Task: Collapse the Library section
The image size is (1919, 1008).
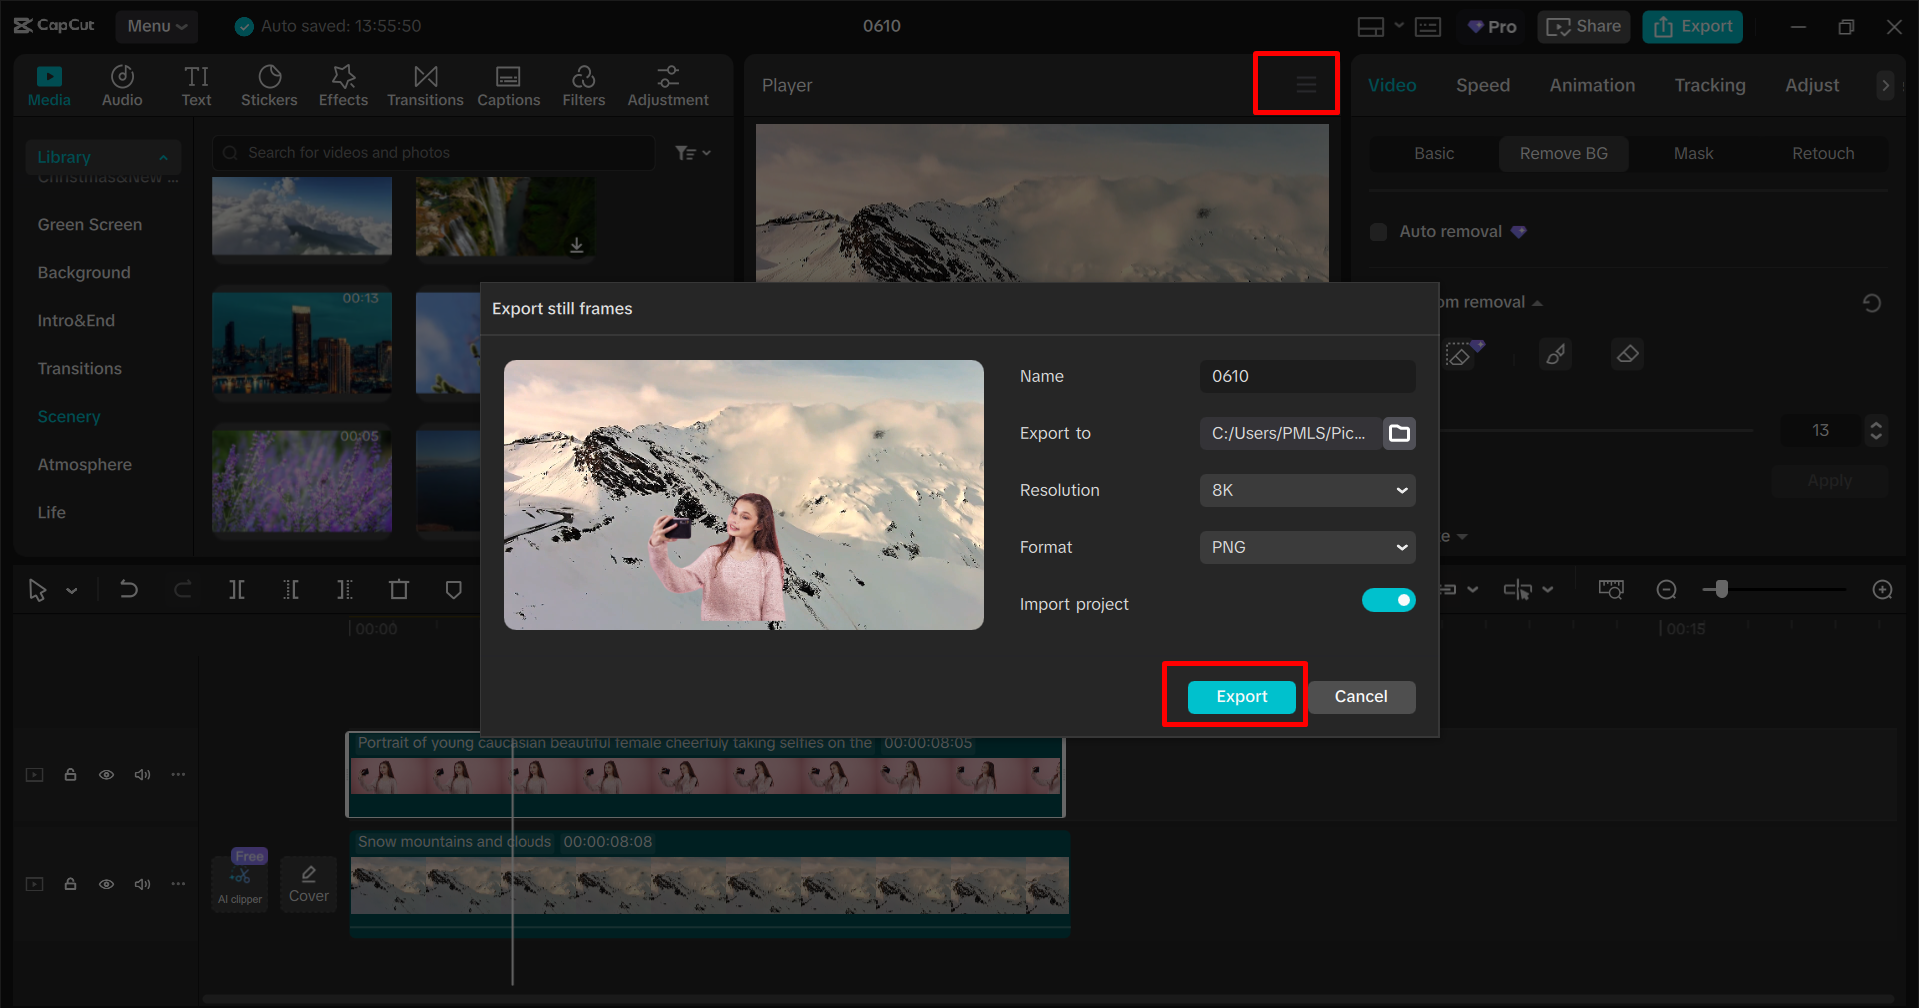Action: 163,156
